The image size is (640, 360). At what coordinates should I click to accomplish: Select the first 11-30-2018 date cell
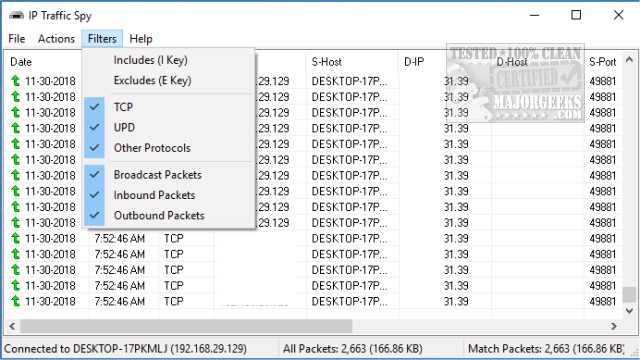coord(50,81)
